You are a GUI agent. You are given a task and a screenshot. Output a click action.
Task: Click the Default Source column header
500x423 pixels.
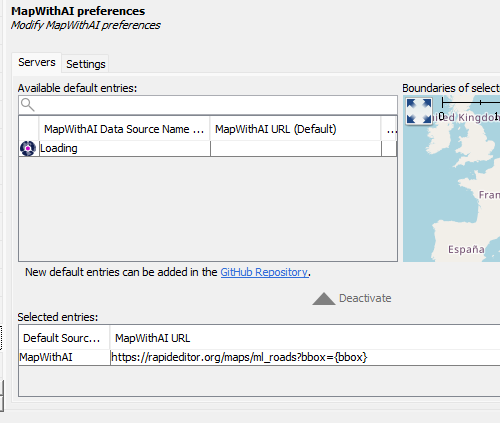pyautogui.click(x=64, y=338)
